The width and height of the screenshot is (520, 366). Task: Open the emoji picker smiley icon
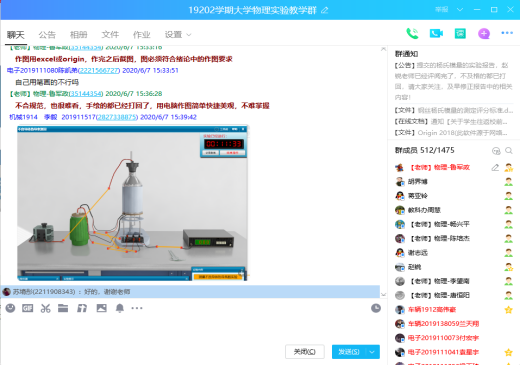click(10, 308)
